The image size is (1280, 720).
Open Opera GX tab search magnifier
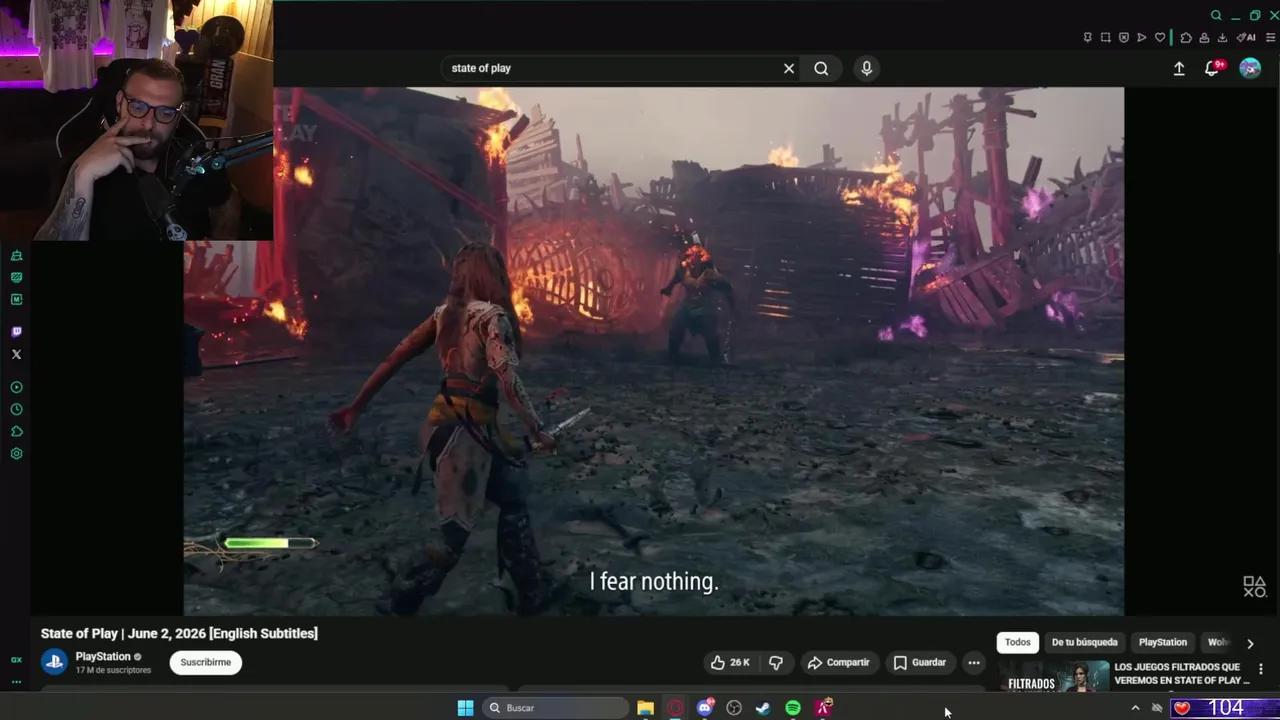point(1216,15)
